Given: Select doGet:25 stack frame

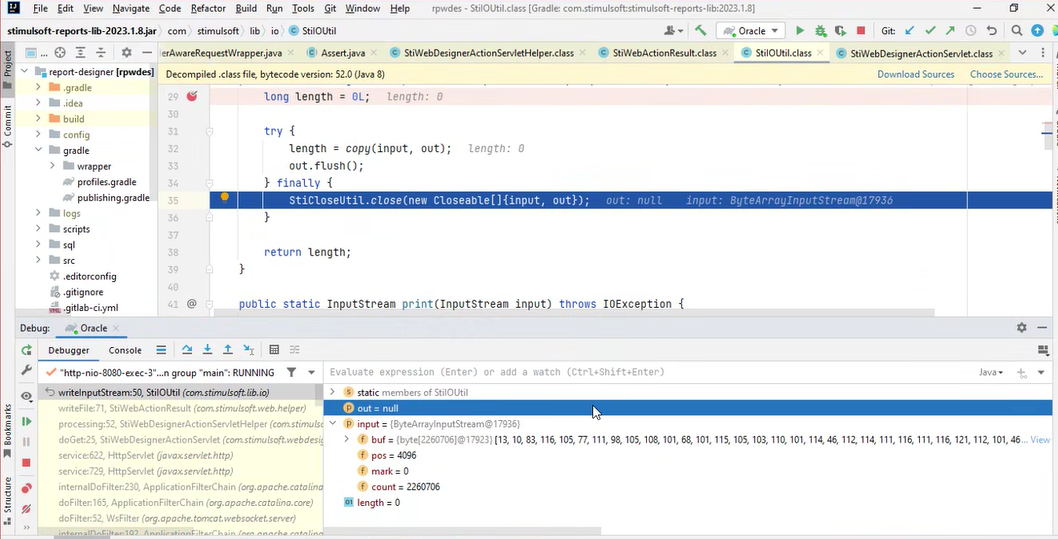Looking at the screenshot, I should pyautogui.click(x=181, y=439).
